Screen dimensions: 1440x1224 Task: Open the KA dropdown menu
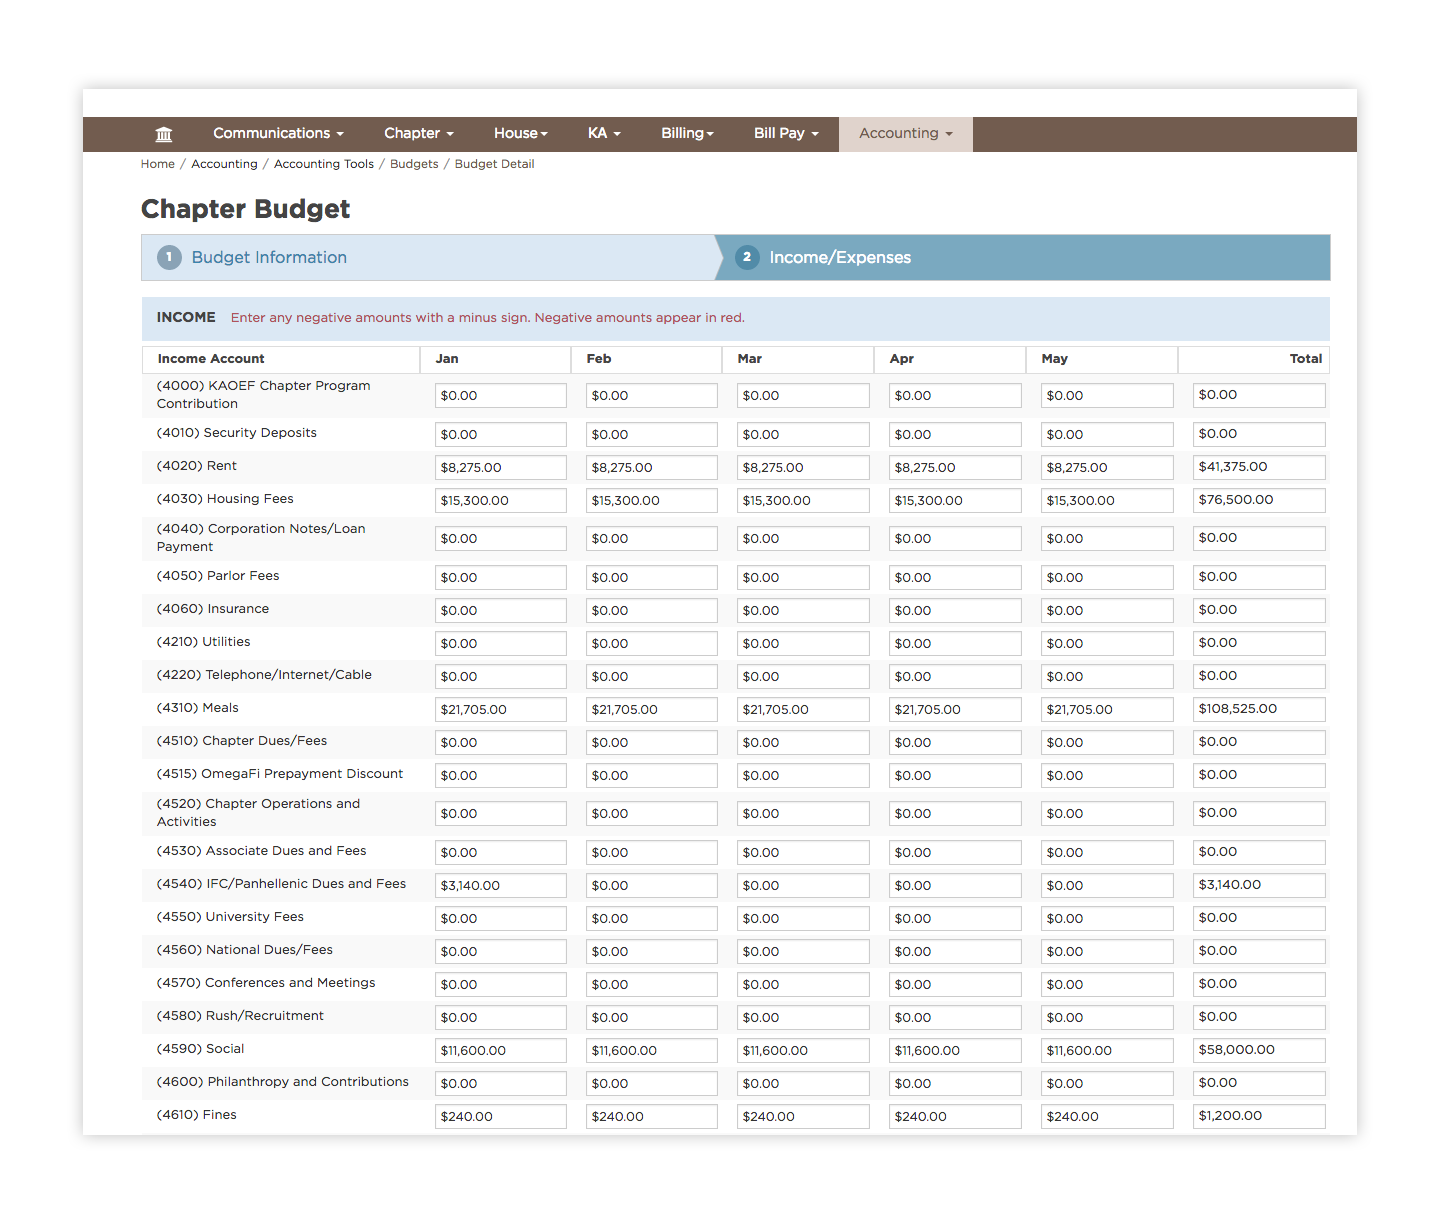click(604, 133)
